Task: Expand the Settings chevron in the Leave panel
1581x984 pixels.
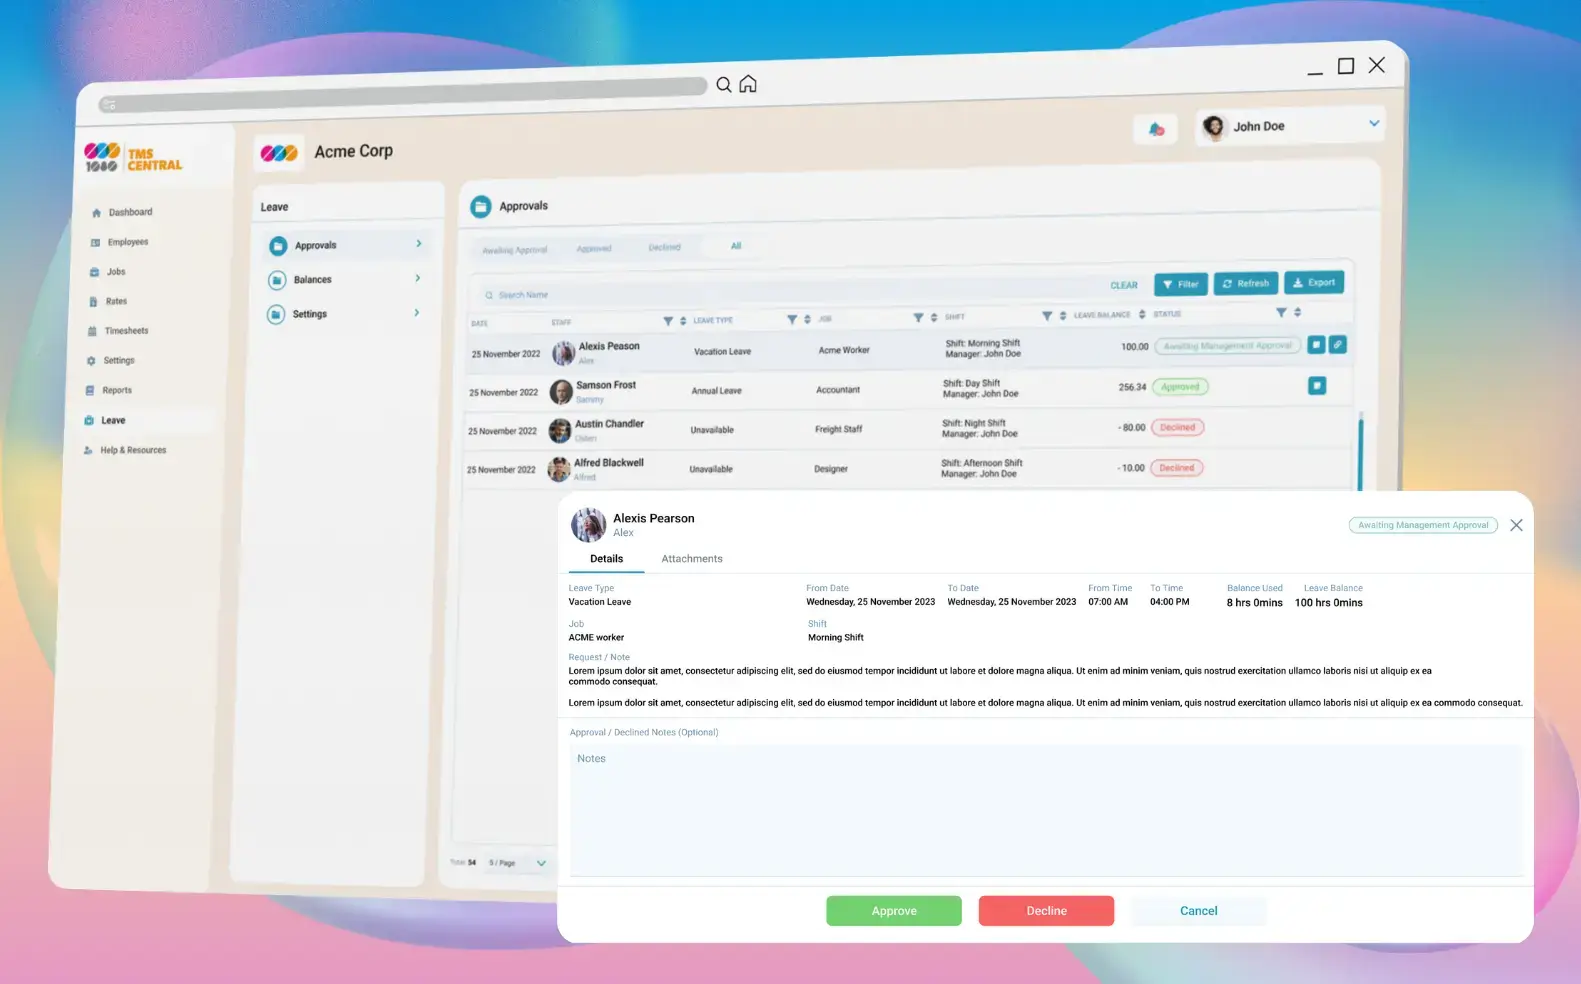Action: (x=417, y=313)
